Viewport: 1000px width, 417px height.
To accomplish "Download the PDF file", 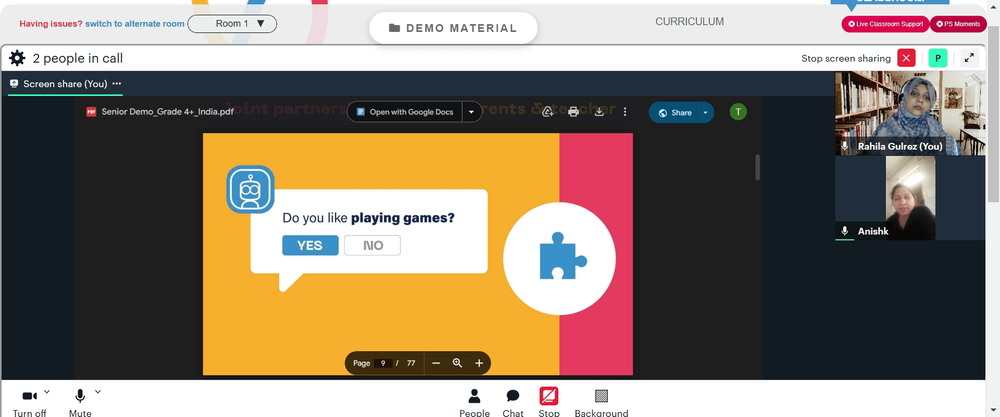I will click(x=599, y=112).
